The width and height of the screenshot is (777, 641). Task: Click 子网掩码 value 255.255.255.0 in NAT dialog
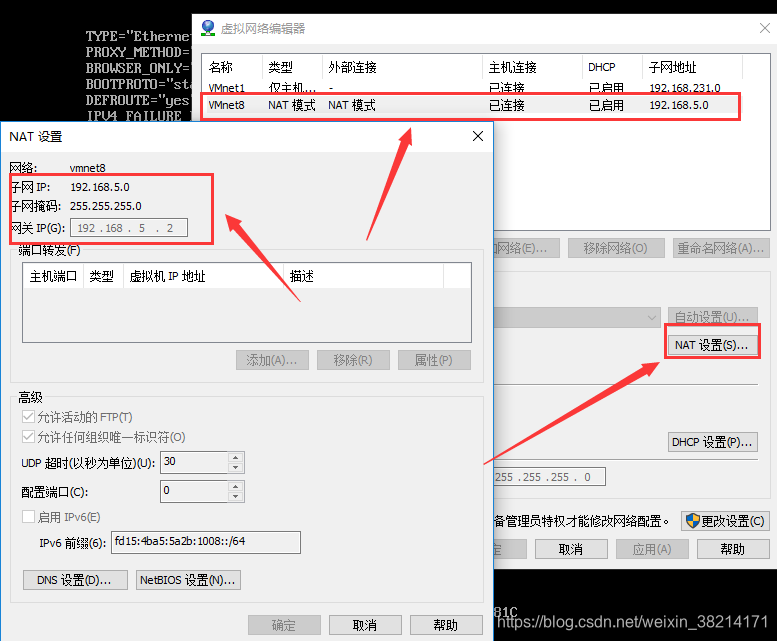[106, 206]
